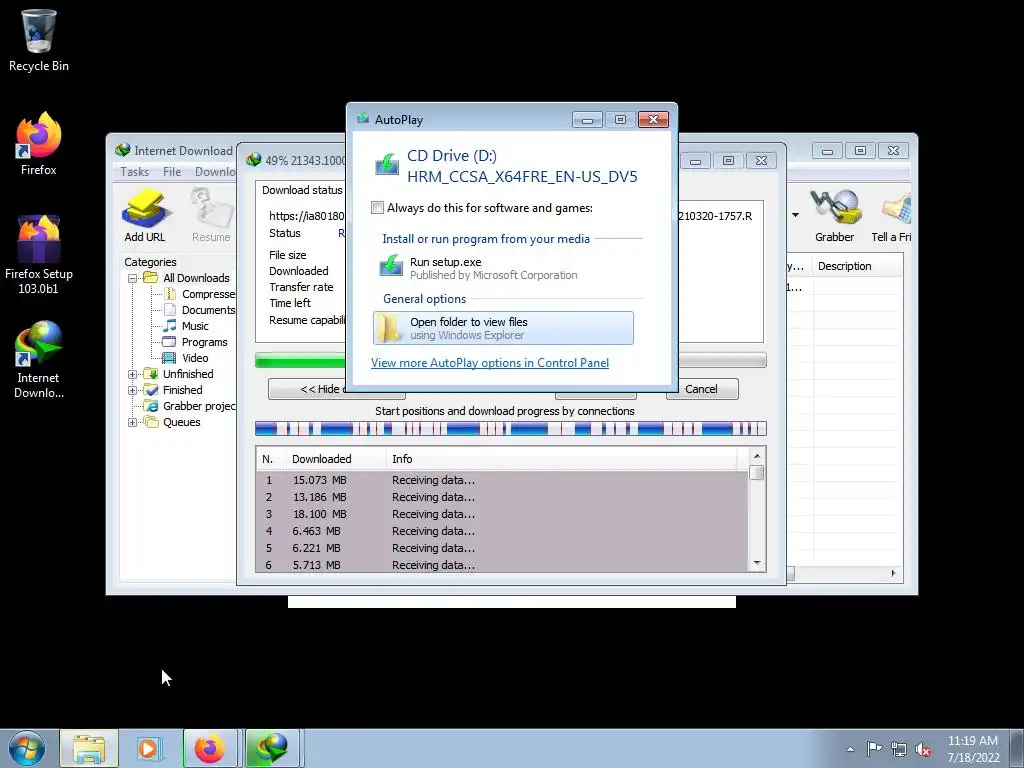Select connection row 4 with 6.463 MB

pos(502,531)
